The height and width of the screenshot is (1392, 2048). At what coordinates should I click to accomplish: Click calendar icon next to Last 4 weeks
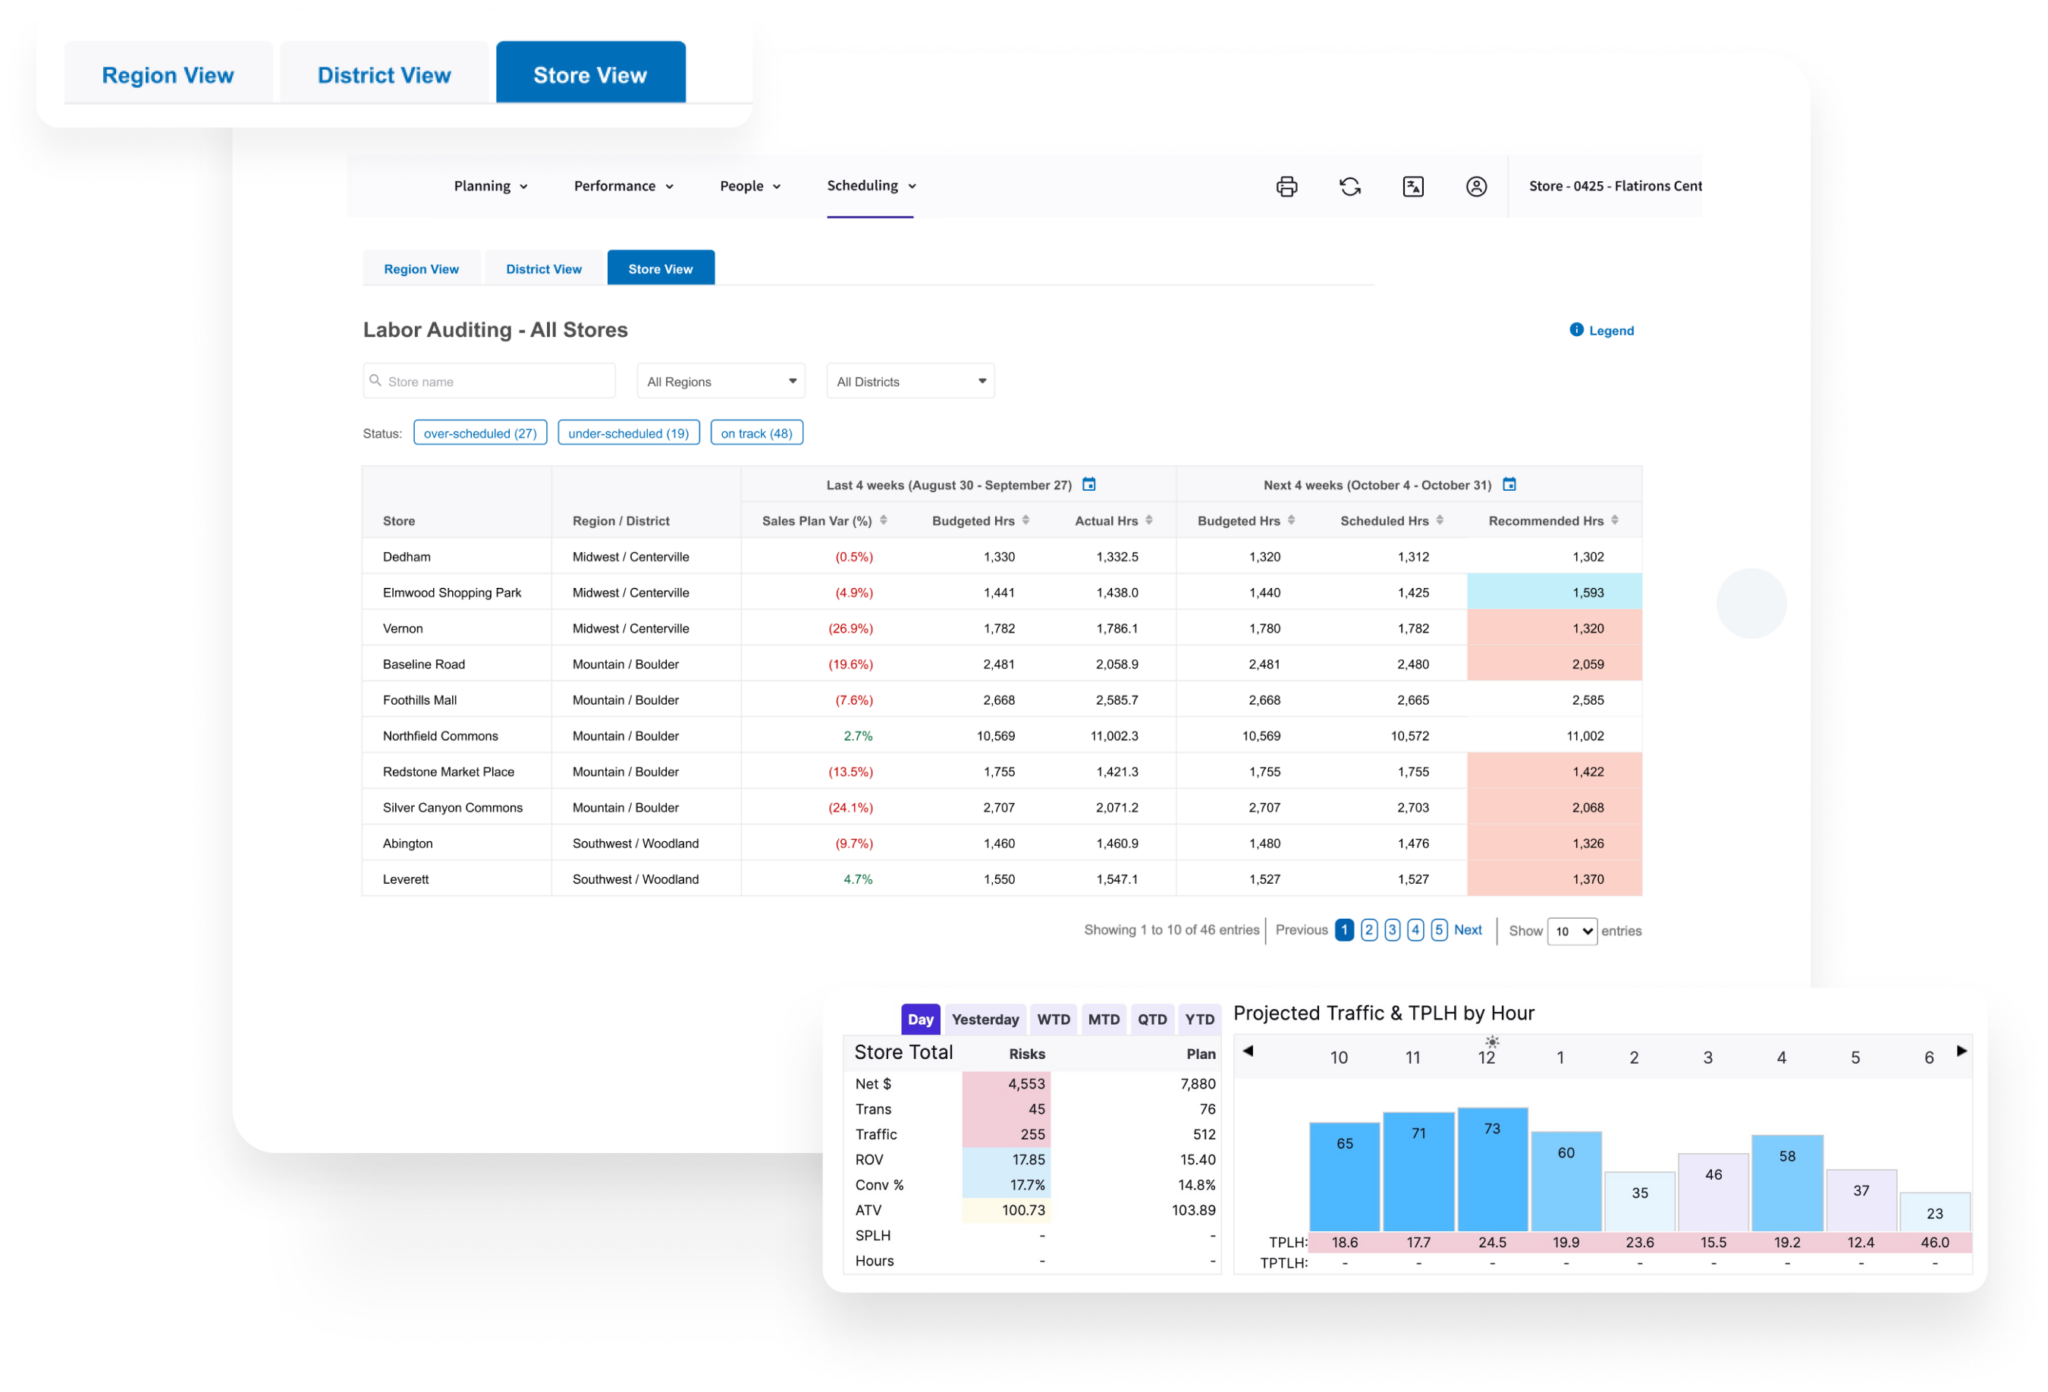(x=1089, y=485)
